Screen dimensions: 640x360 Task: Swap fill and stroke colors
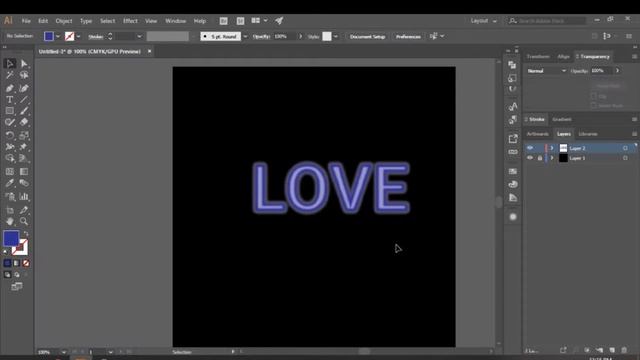pos(26,234)
